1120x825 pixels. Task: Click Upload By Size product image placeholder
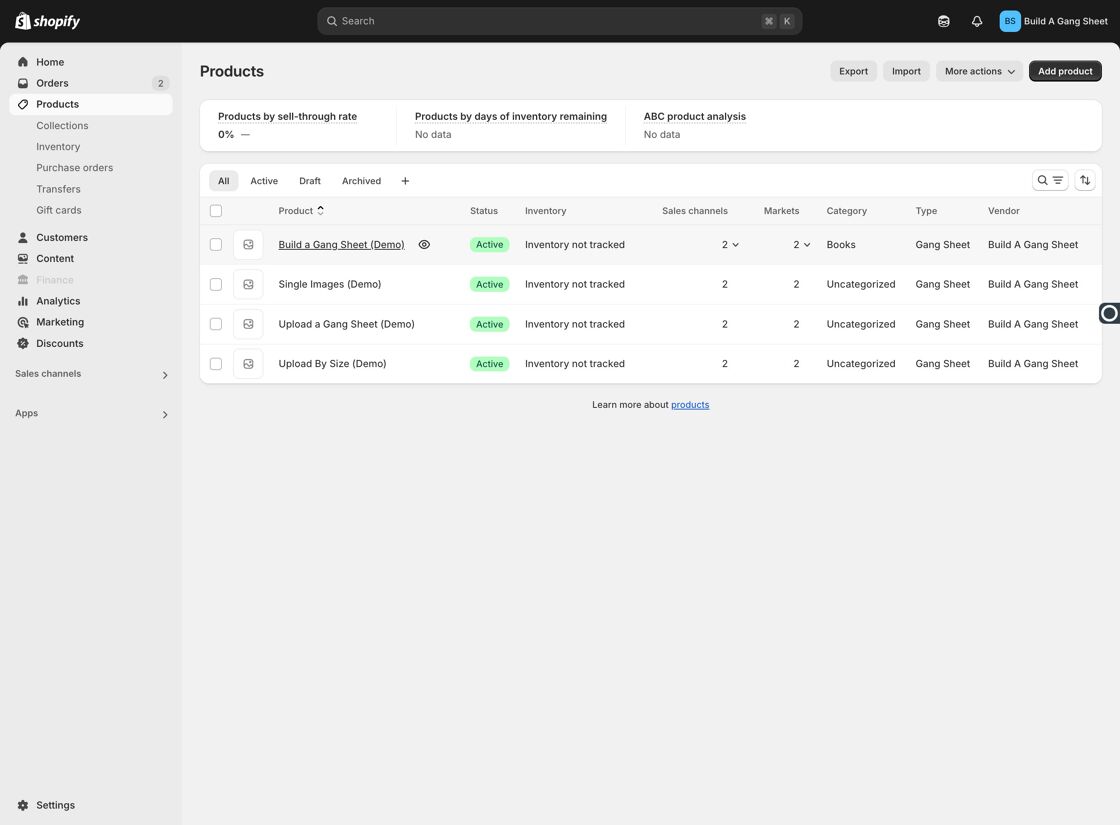click(248, 364)
